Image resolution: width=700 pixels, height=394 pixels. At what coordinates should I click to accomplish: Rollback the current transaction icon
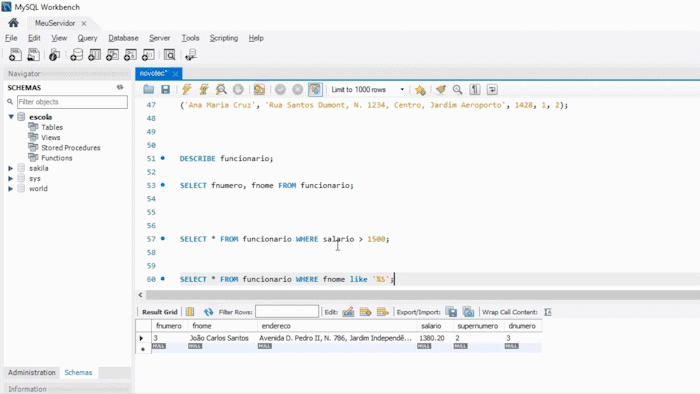click(x=297, y=89)
